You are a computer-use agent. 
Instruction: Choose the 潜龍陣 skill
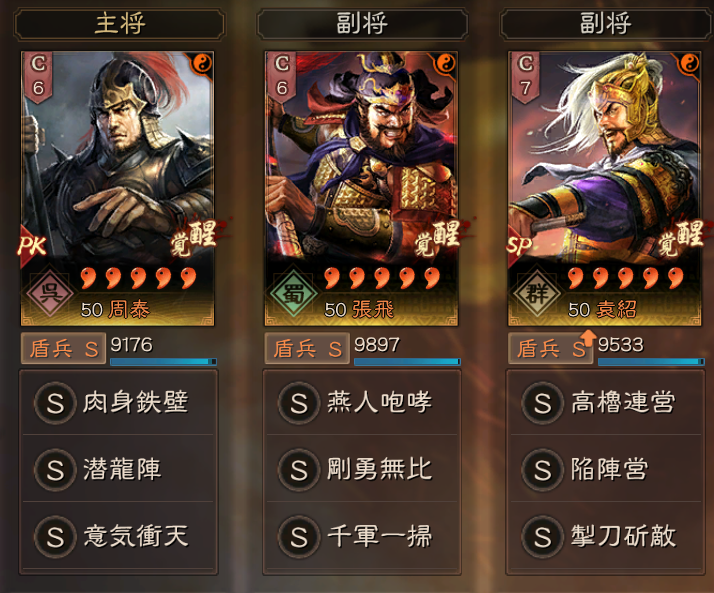tap(118, 469)
